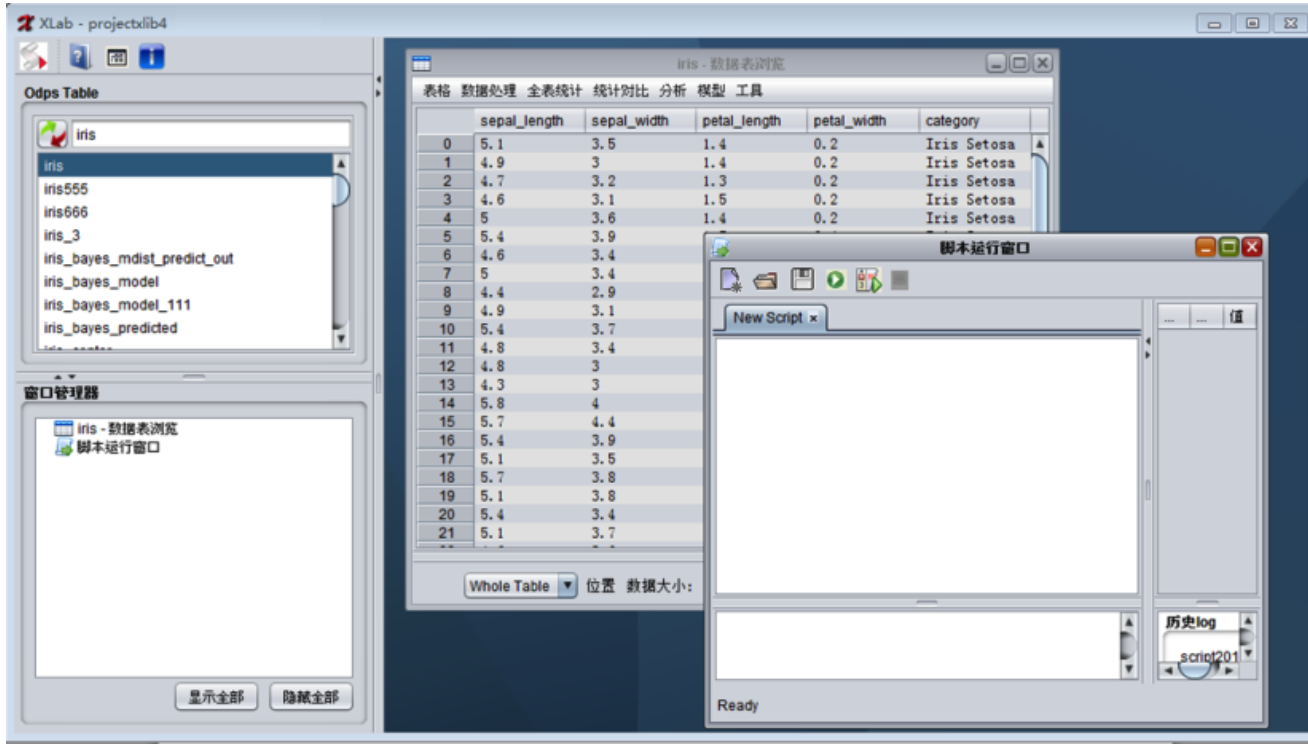Collapse the left panel with splitter arrow
Screen dimensions: 1308x754
click(x=378, y=79)
